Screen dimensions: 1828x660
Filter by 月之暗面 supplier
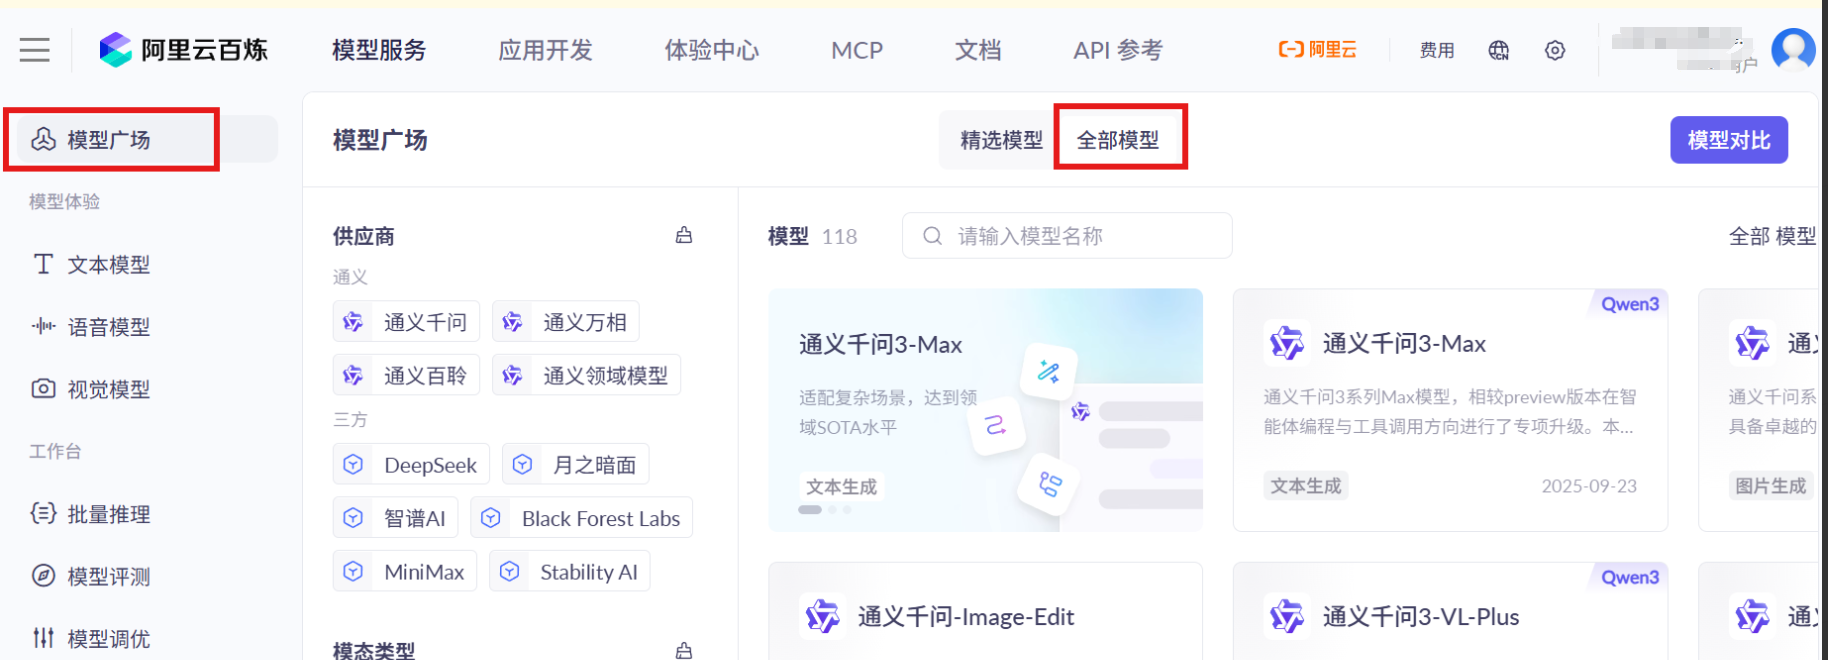click(575, 464)
